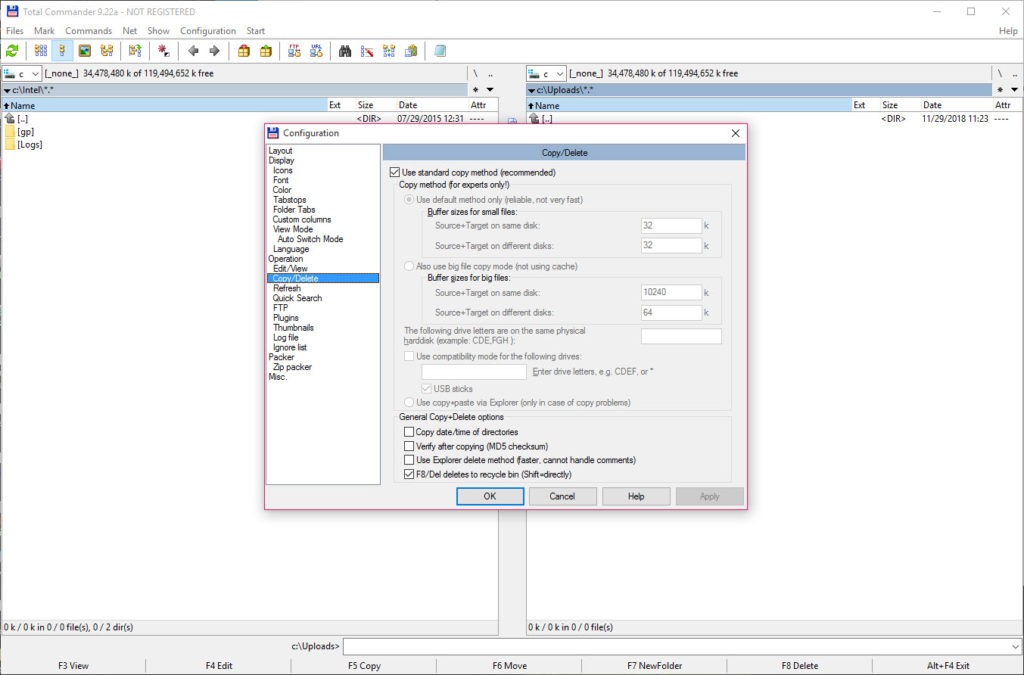Select Quick Search in the configuration tree
This screenshot has width=1024, height=675.
coord(297,298)
